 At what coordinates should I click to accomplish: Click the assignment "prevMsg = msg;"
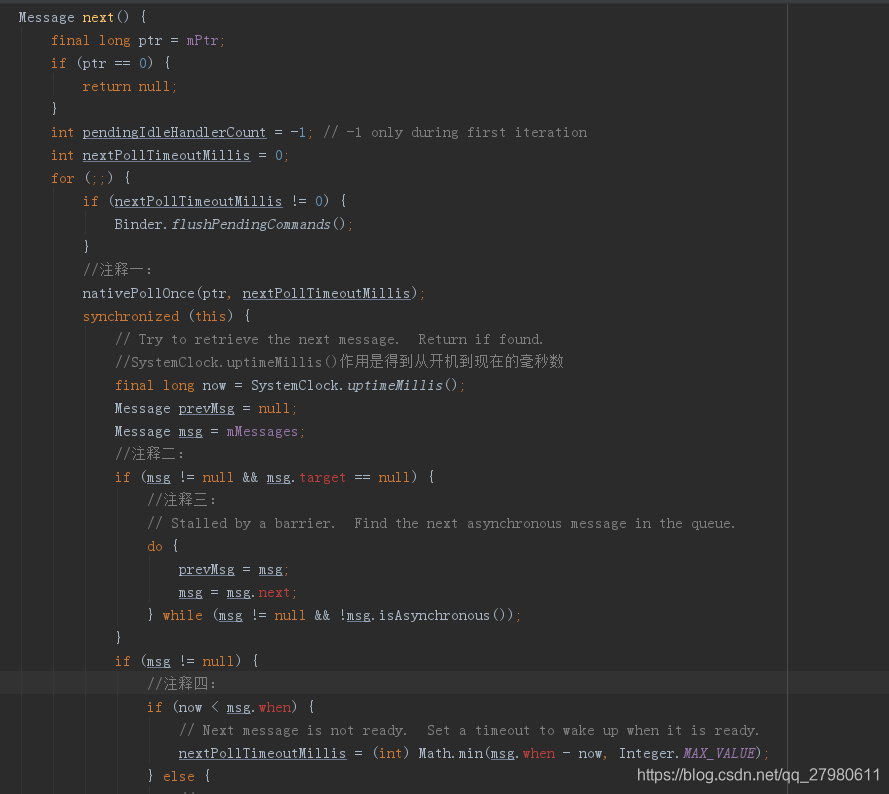[234, 569]
